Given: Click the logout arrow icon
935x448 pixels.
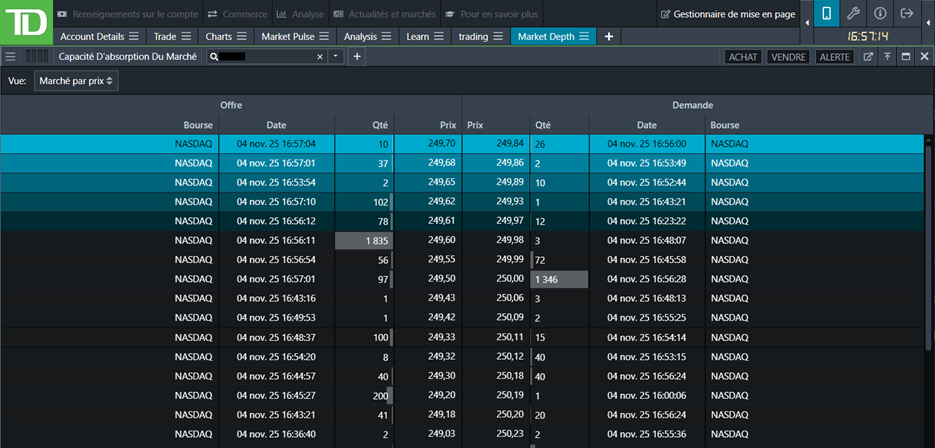Looking at the screenshot, I should 907,14.
